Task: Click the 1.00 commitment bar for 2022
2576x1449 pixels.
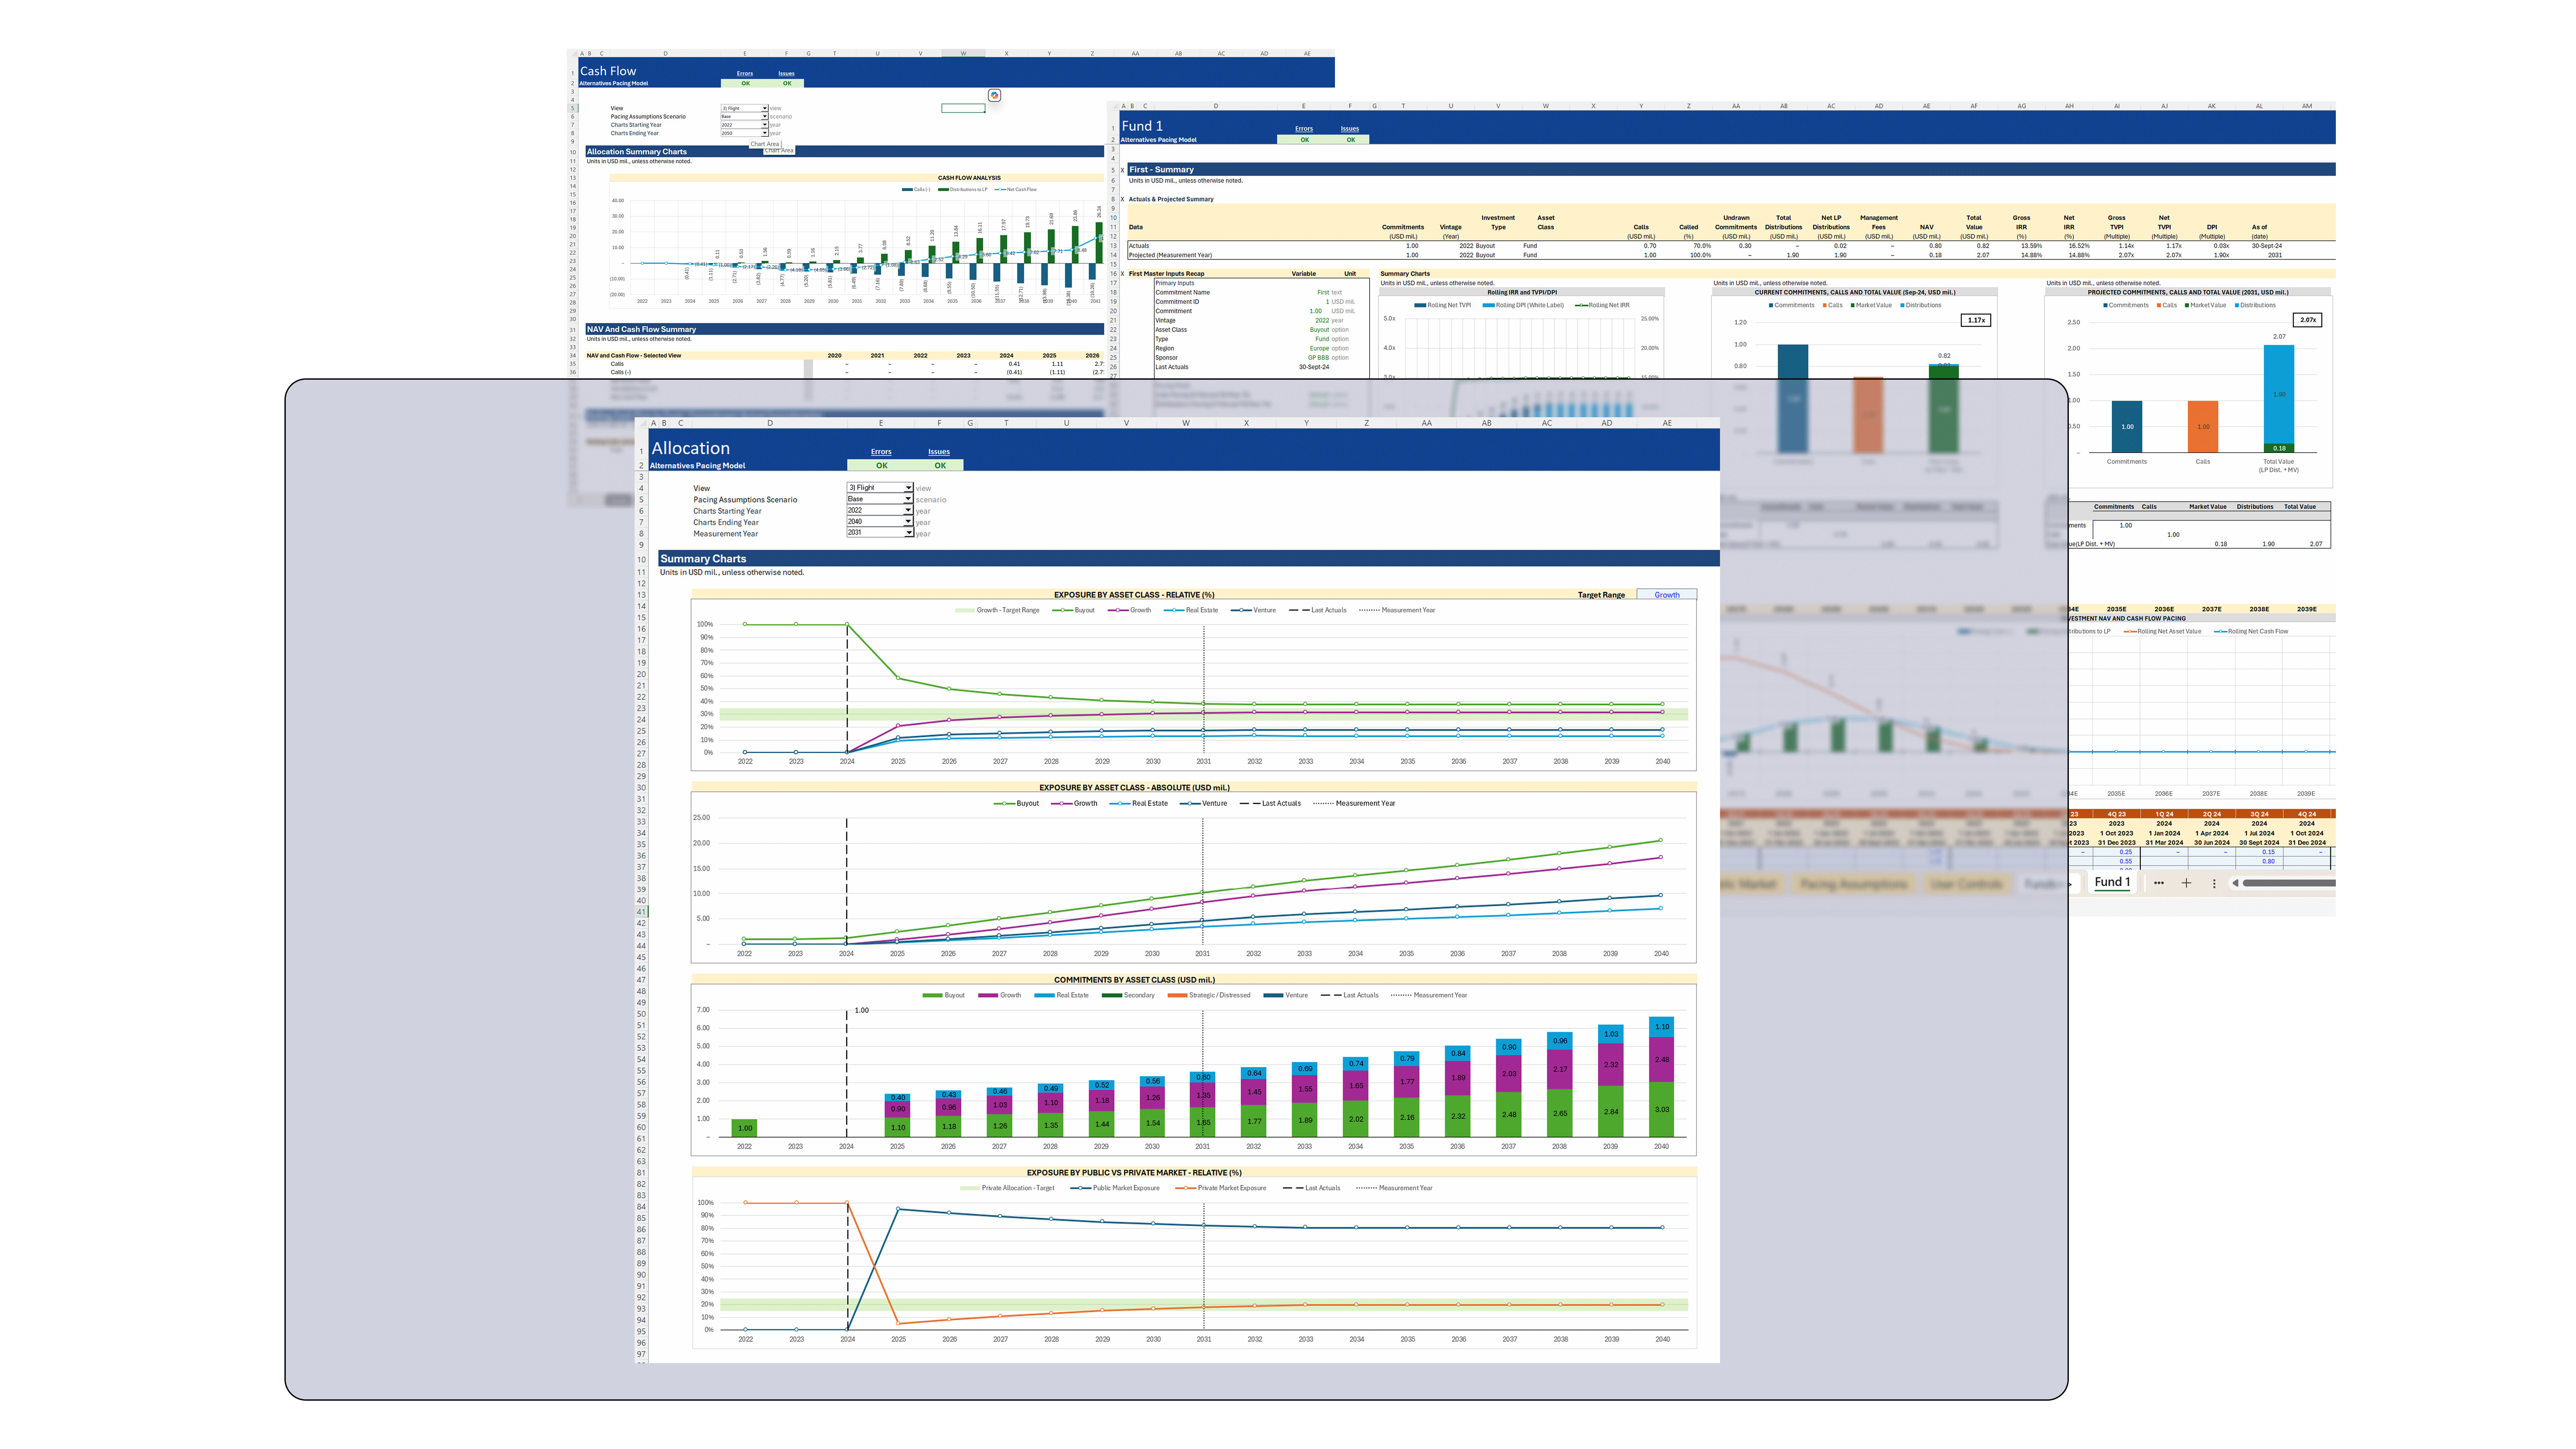Action: (744, 1128)
